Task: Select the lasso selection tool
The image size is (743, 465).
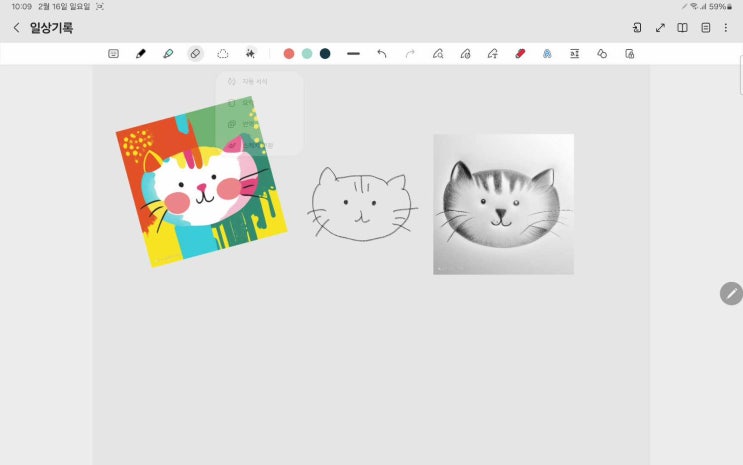Action: [223, 54]
